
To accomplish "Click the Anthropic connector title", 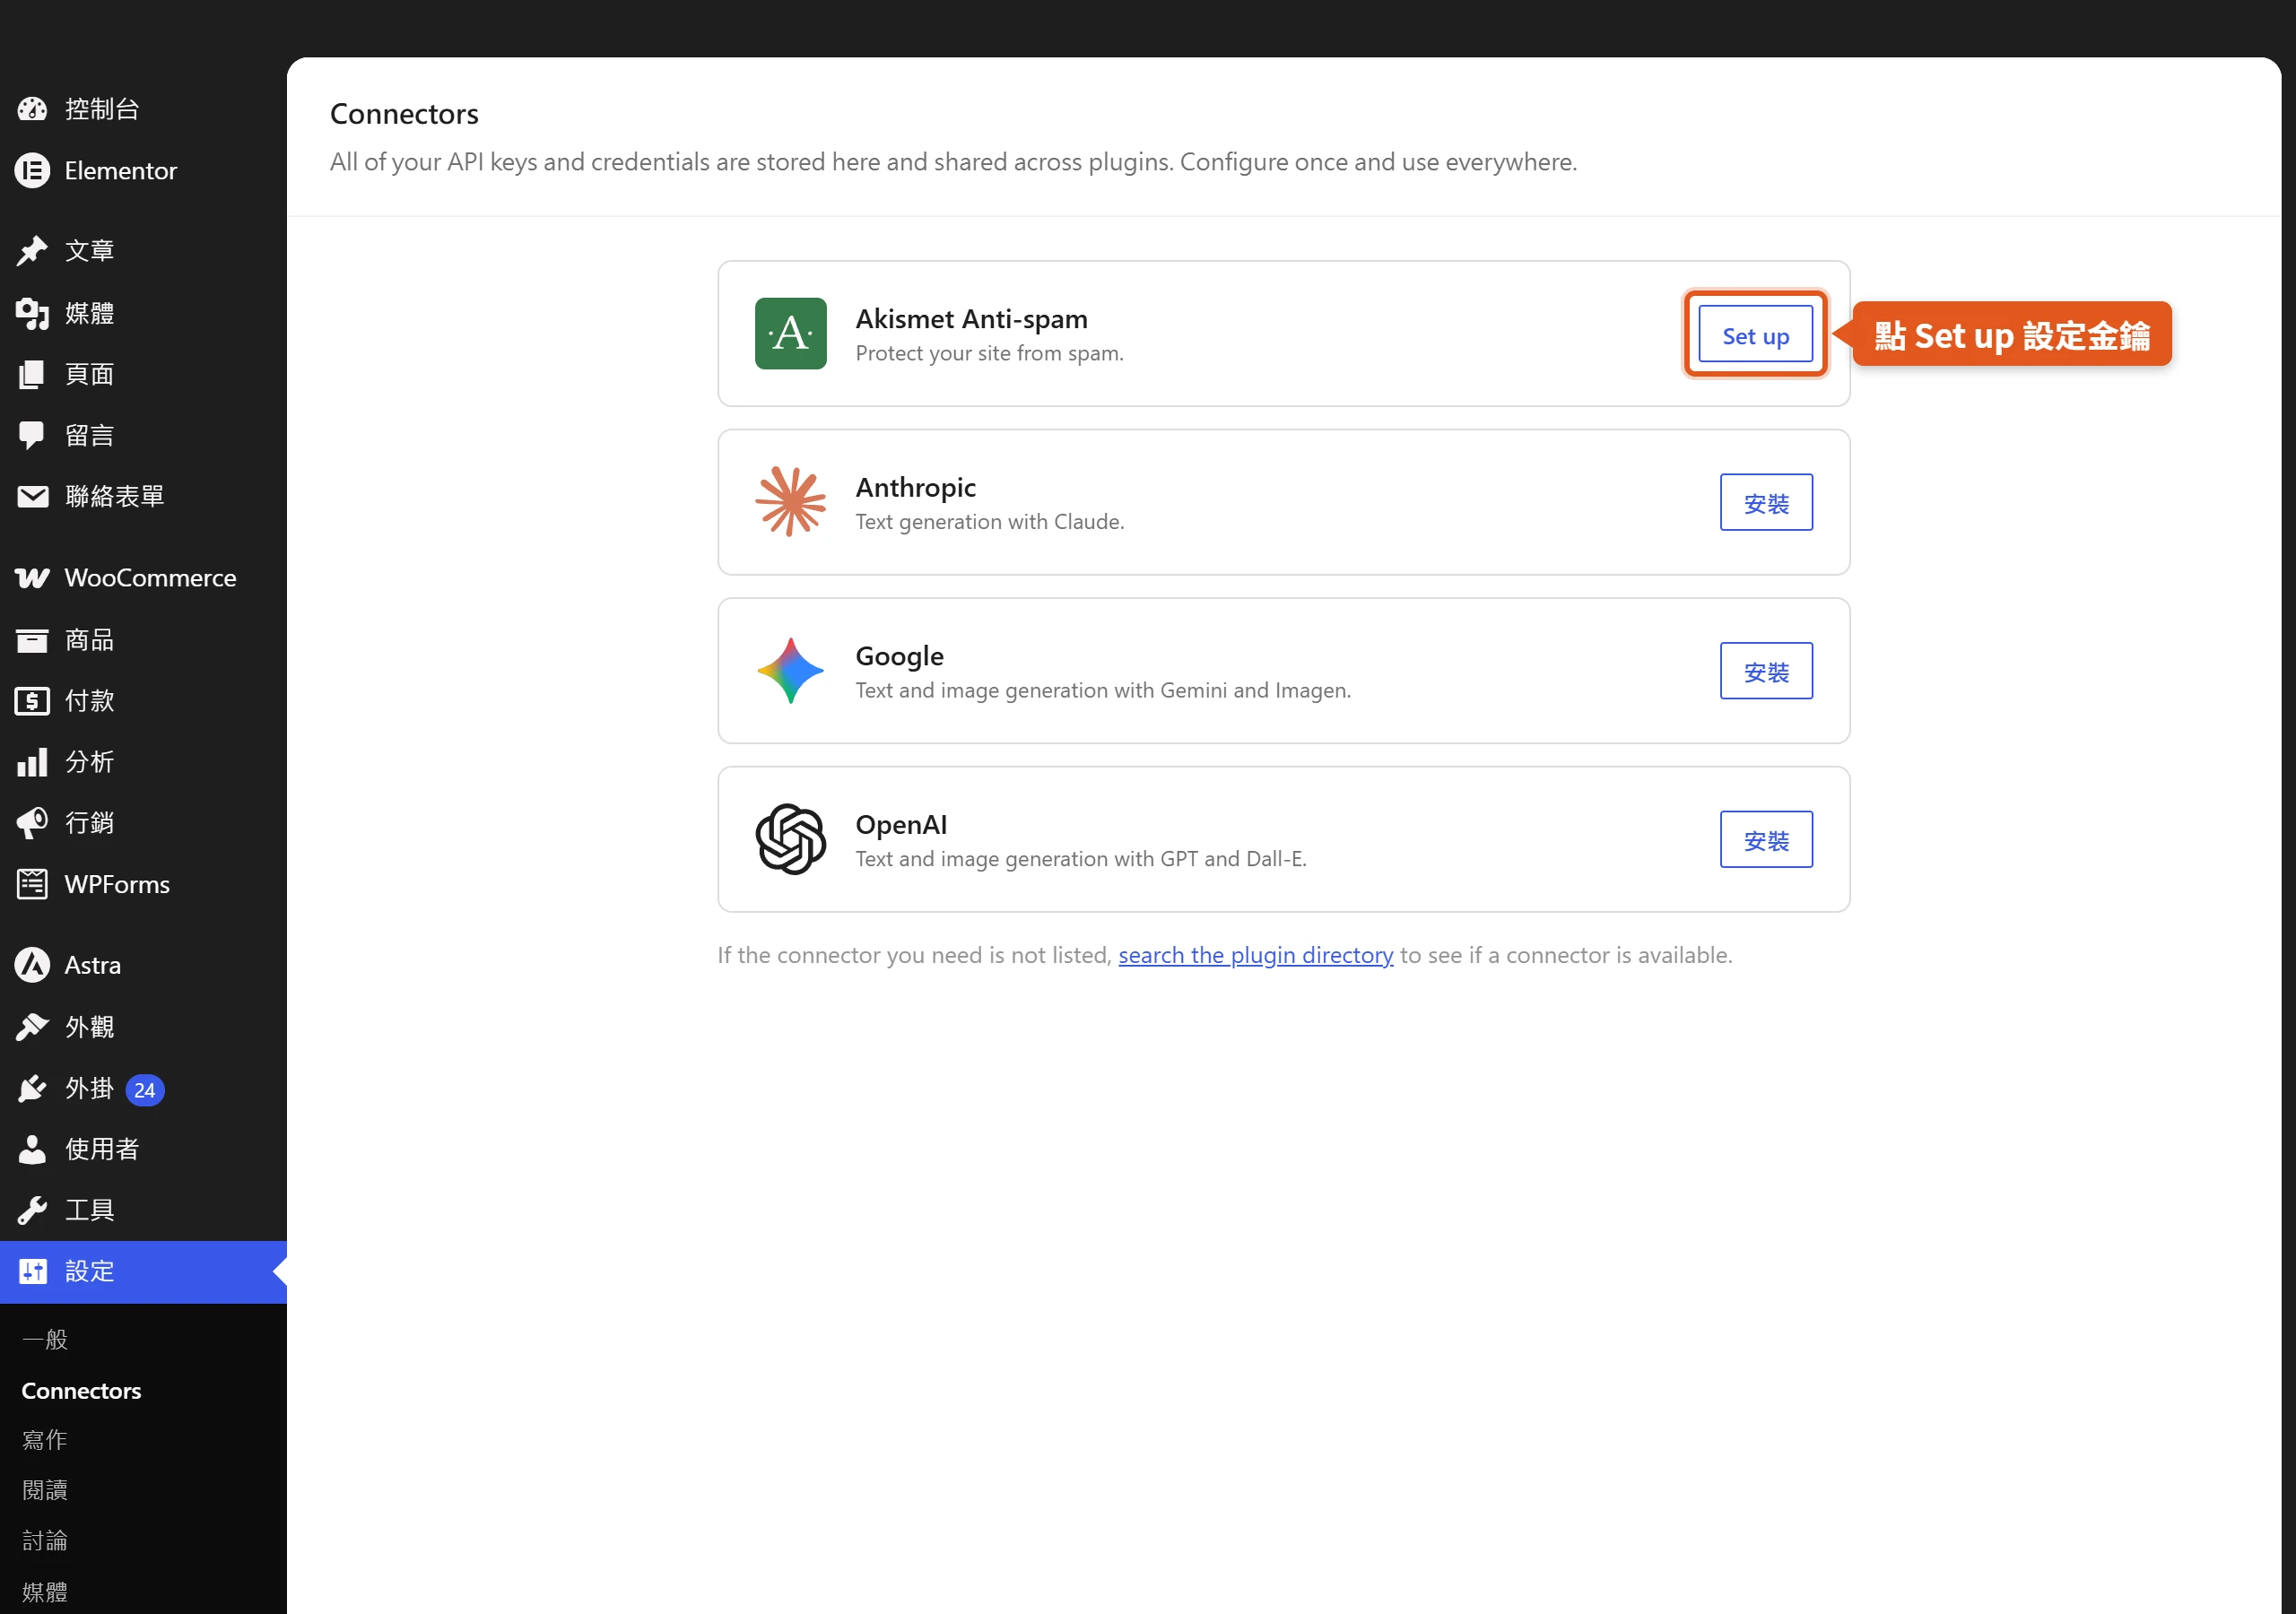I will (915, 487).
